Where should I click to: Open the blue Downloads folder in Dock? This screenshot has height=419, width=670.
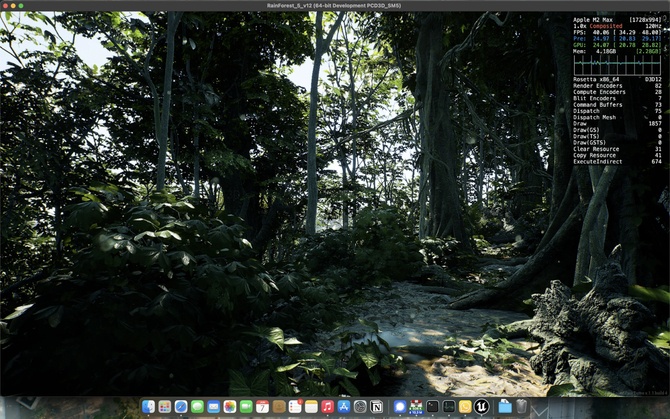pos(505,407)
